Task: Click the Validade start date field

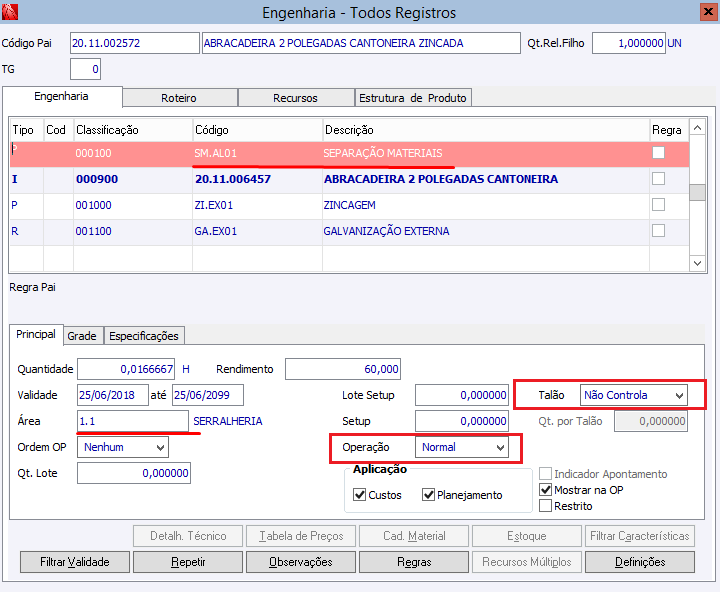Action: [113, 395]
